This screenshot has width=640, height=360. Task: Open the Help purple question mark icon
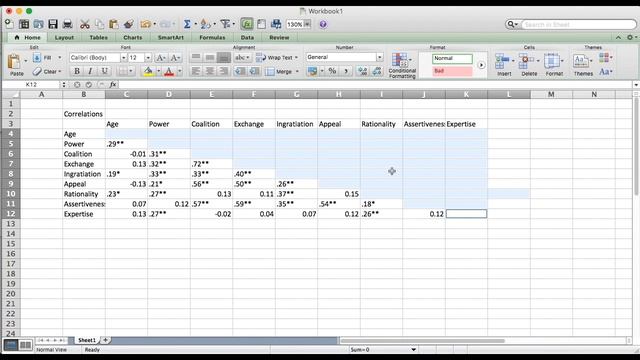[x=323, y=24]
